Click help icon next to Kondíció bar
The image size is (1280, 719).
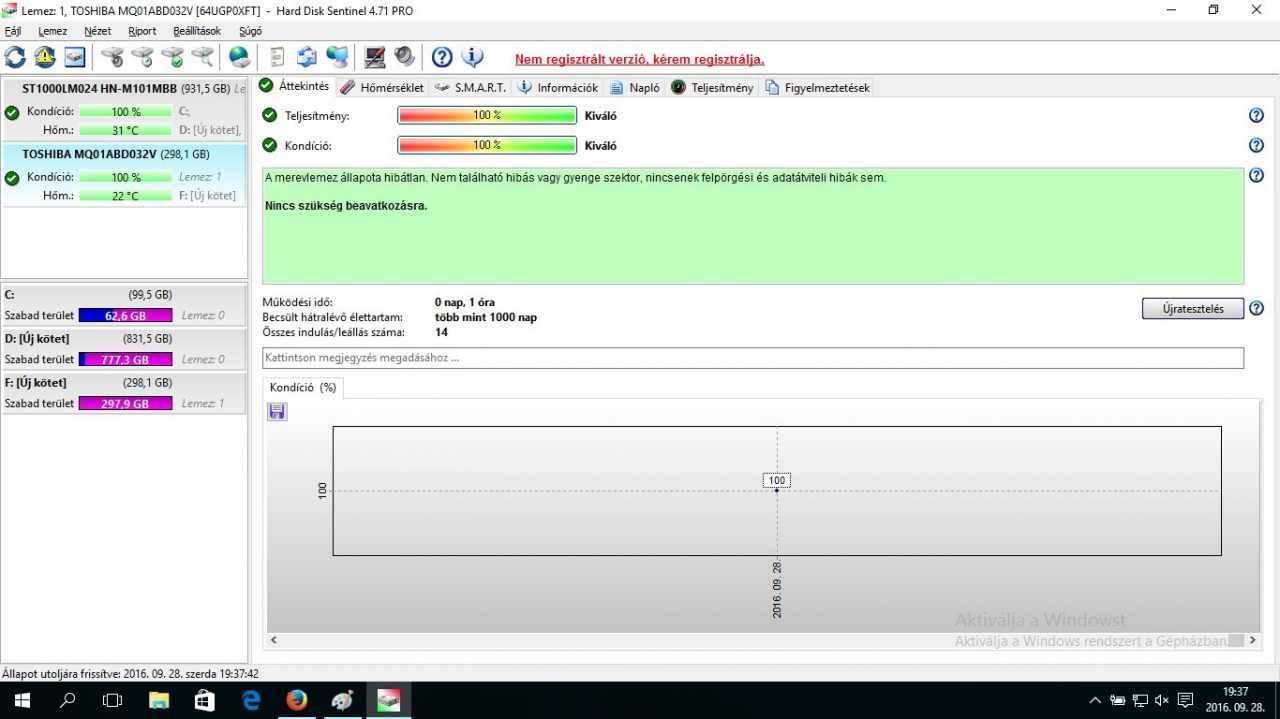[1257, 146]
